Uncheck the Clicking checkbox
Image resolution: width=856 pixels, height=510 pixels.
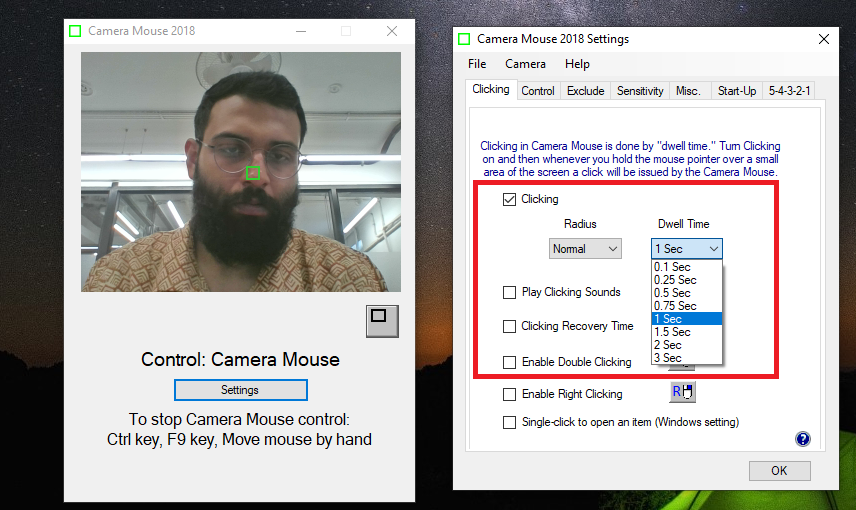tap(509, 199)
